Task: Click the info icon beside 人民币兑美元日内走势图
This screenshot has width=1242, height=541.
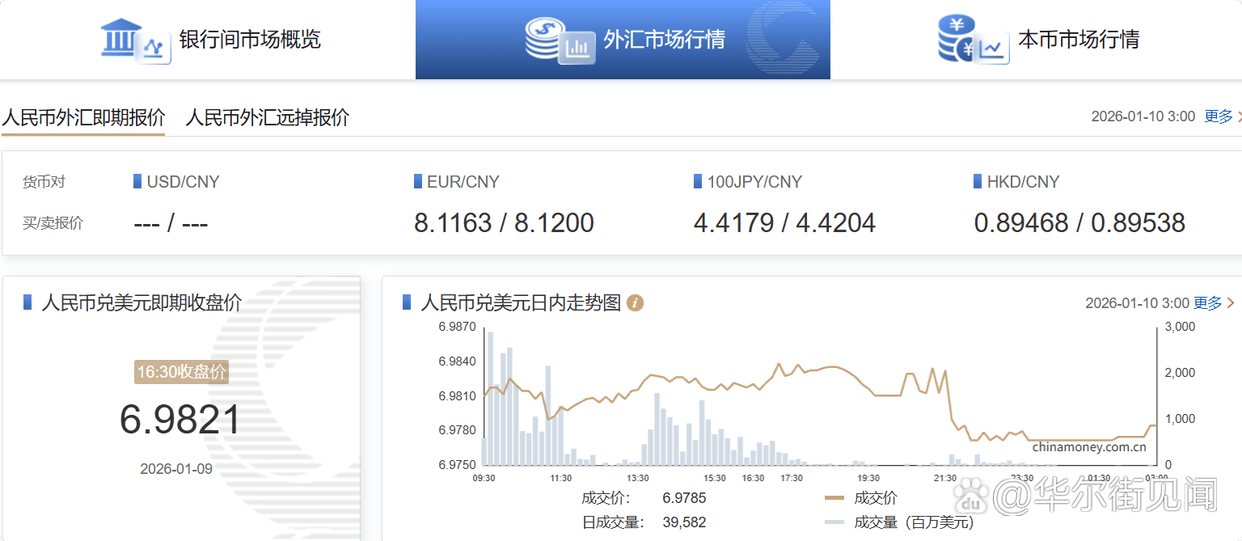Action: coord(635,303)
